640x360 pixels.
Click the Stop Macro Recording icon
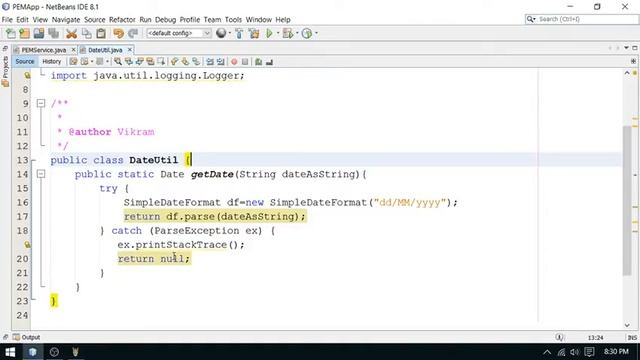[x=245, y=62]
